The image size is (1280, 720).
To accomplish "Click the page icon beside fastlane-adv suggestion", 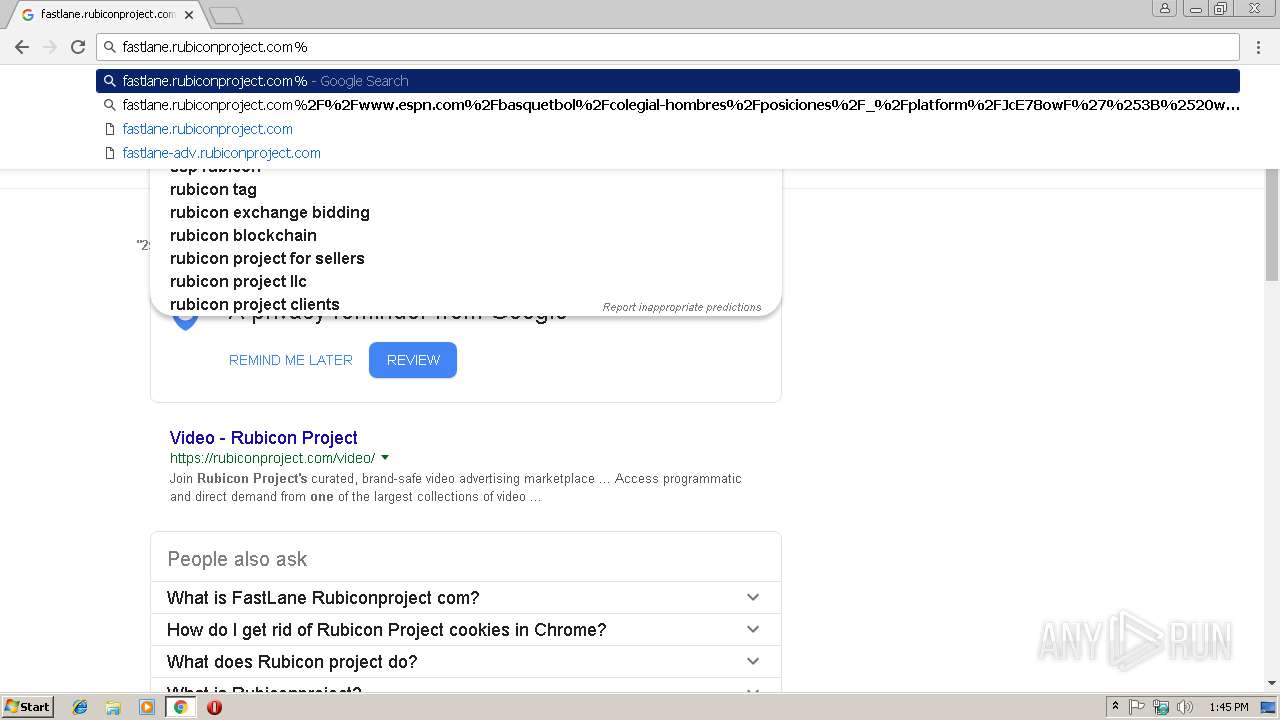I will coord(110,153).
